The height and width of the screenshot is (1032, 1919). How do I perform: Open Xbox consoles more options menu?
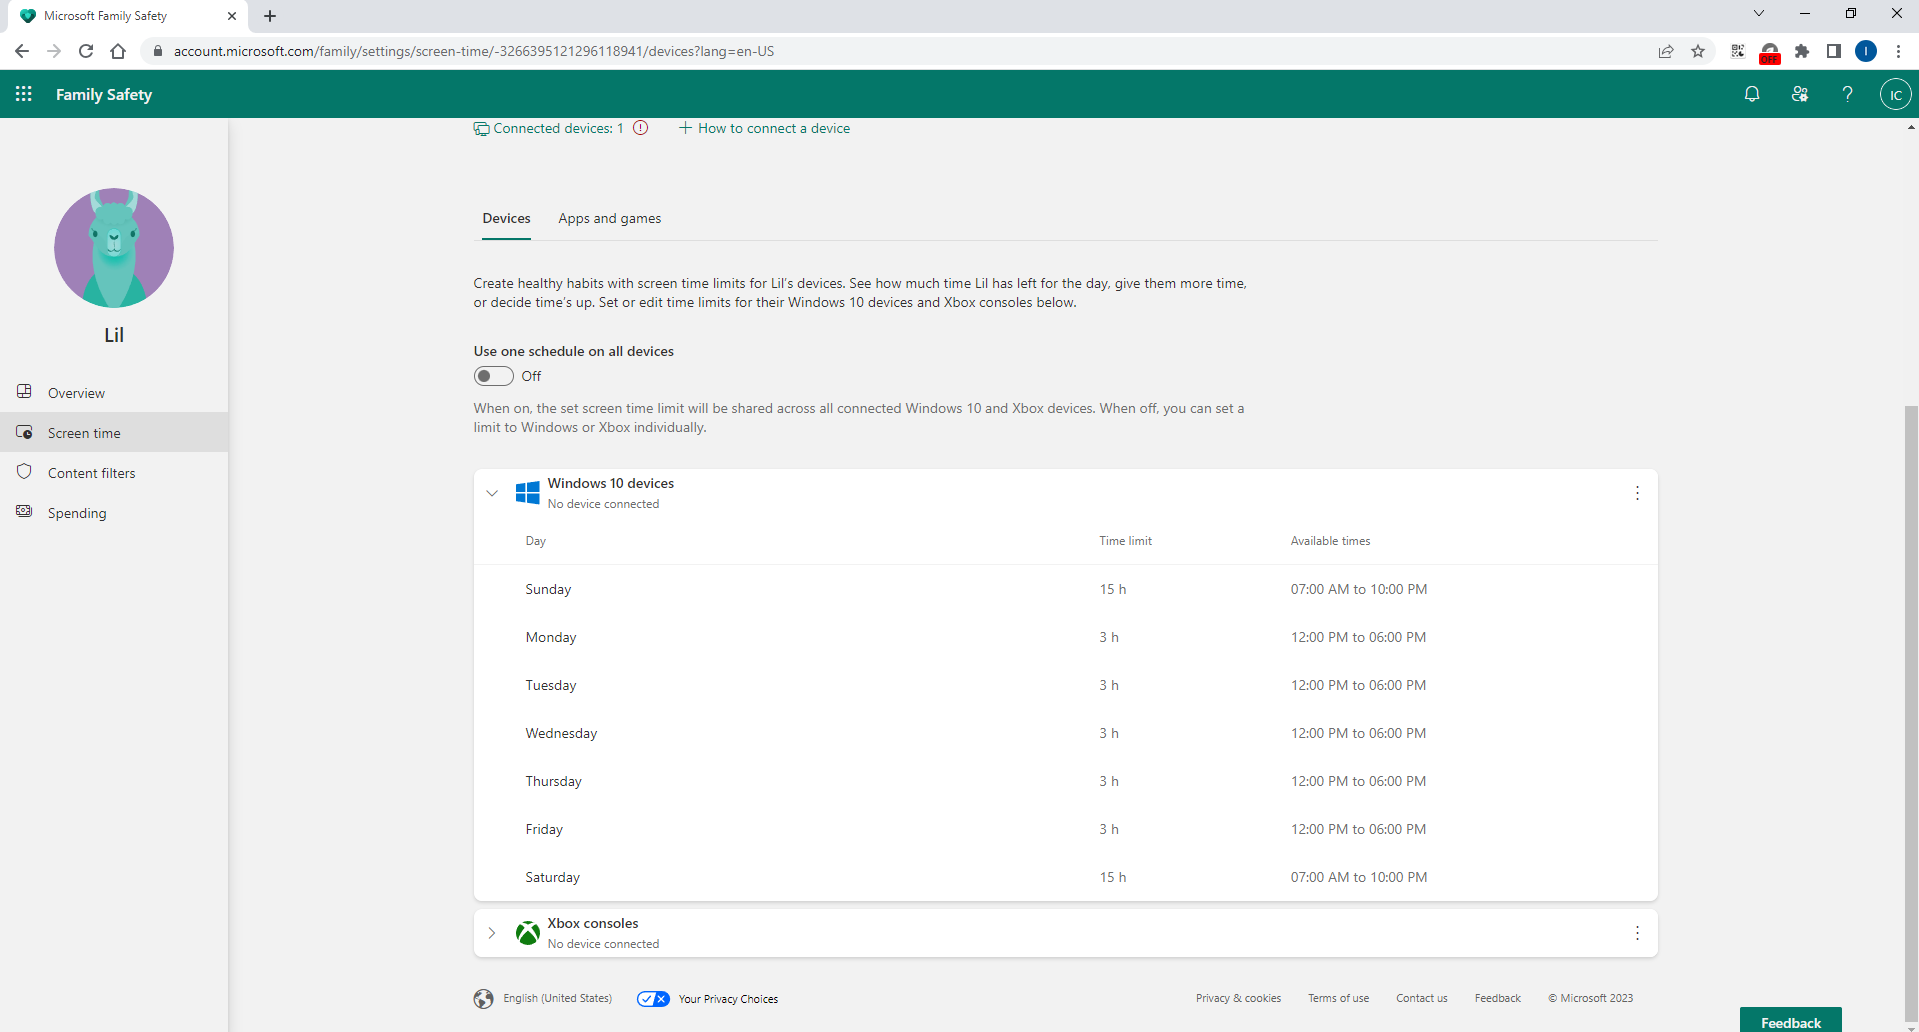(1637, 933)
